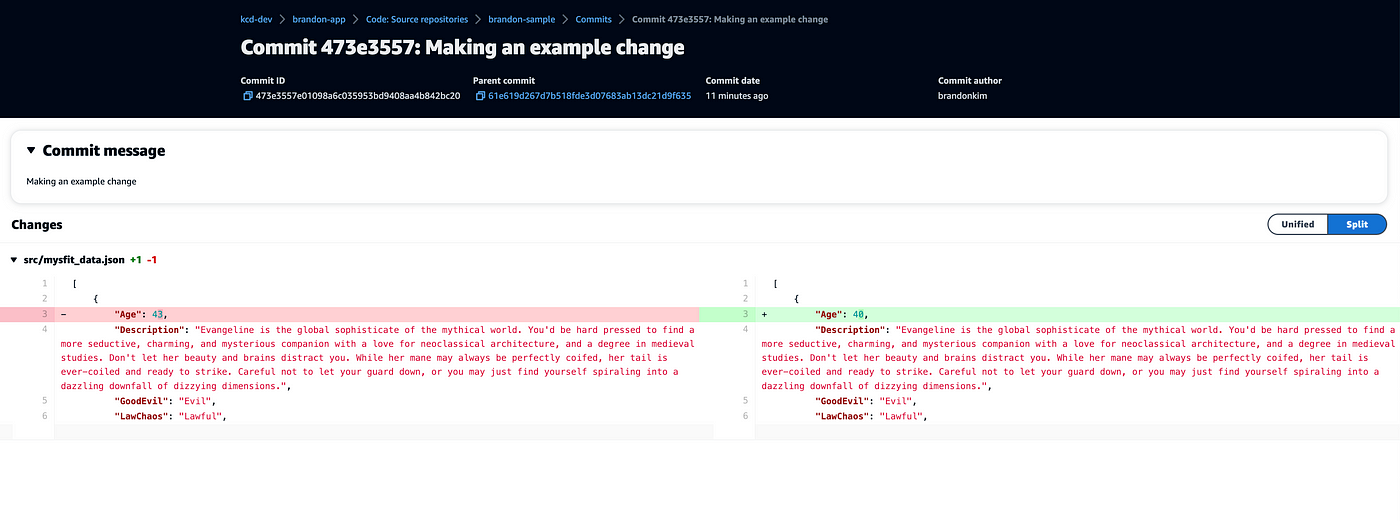Collapse the mysfit_data.json diff triangle

point(14,260)
